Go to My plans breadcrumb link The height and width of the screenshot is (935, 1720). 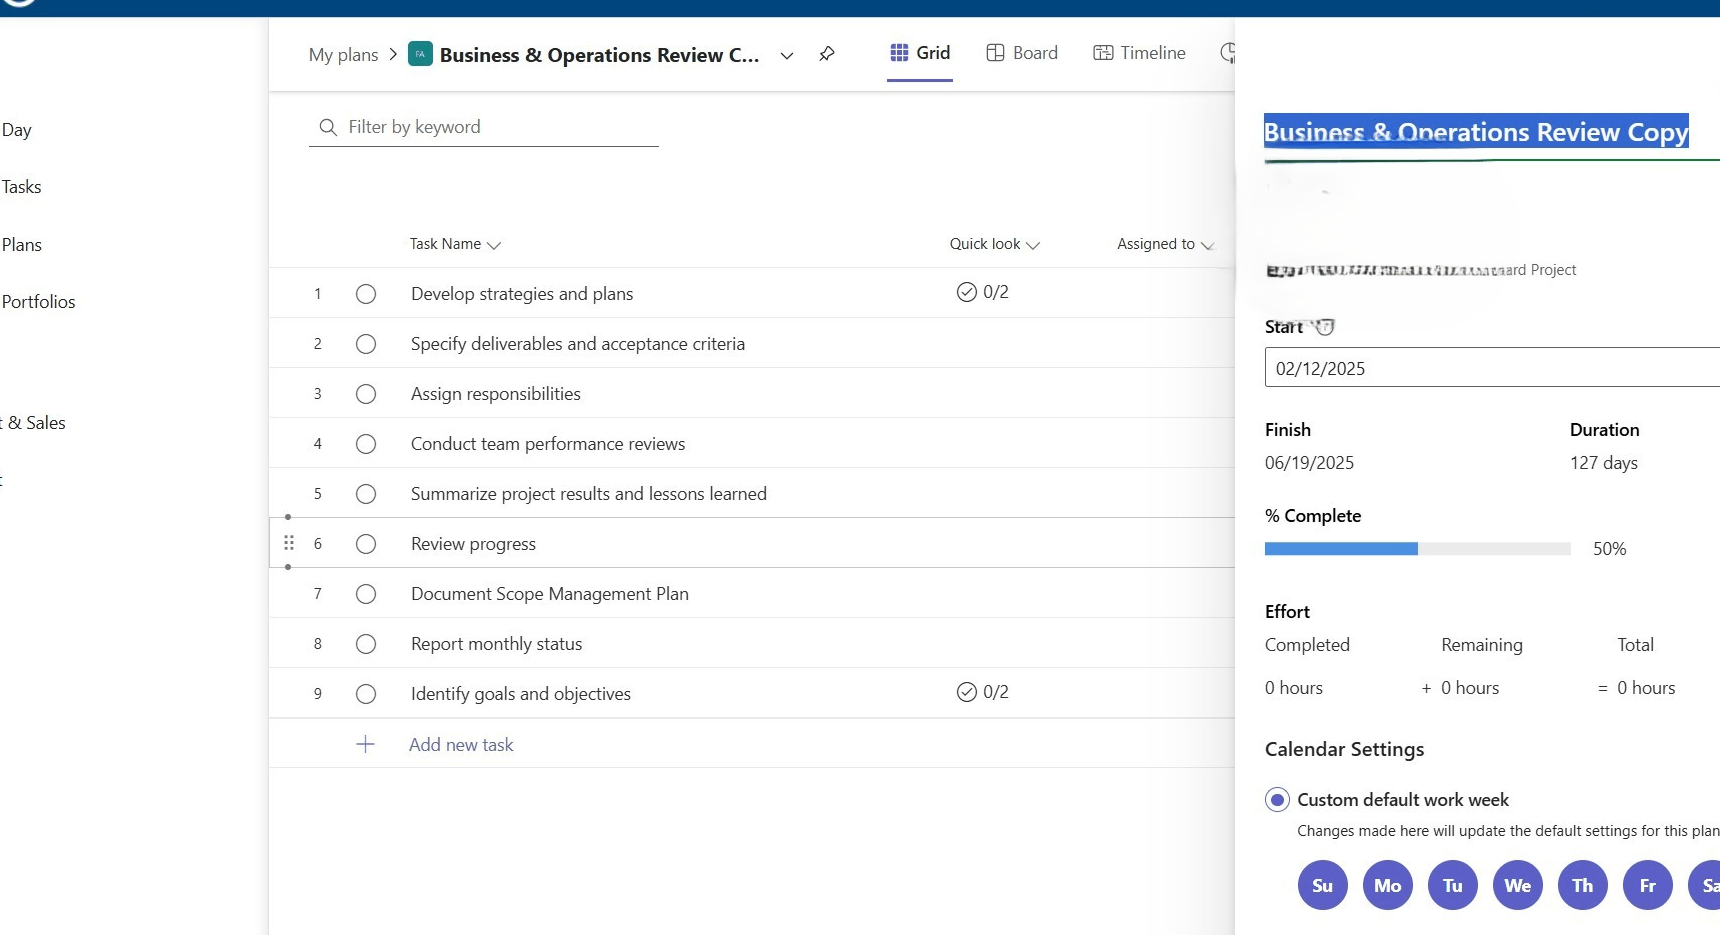pos(343,55)
